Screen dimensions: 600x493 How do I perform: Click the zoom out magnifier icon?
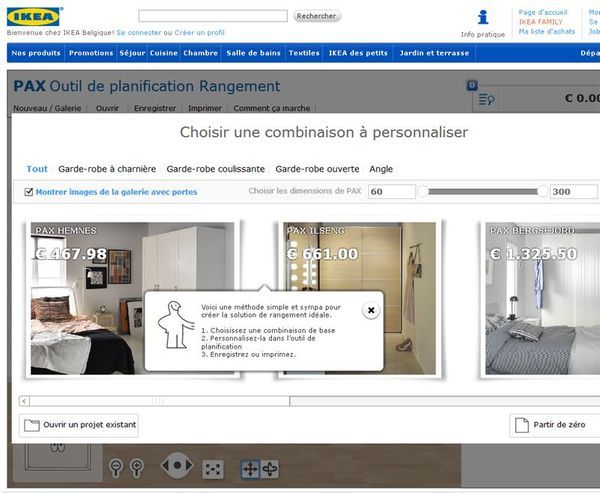(116, 468)
